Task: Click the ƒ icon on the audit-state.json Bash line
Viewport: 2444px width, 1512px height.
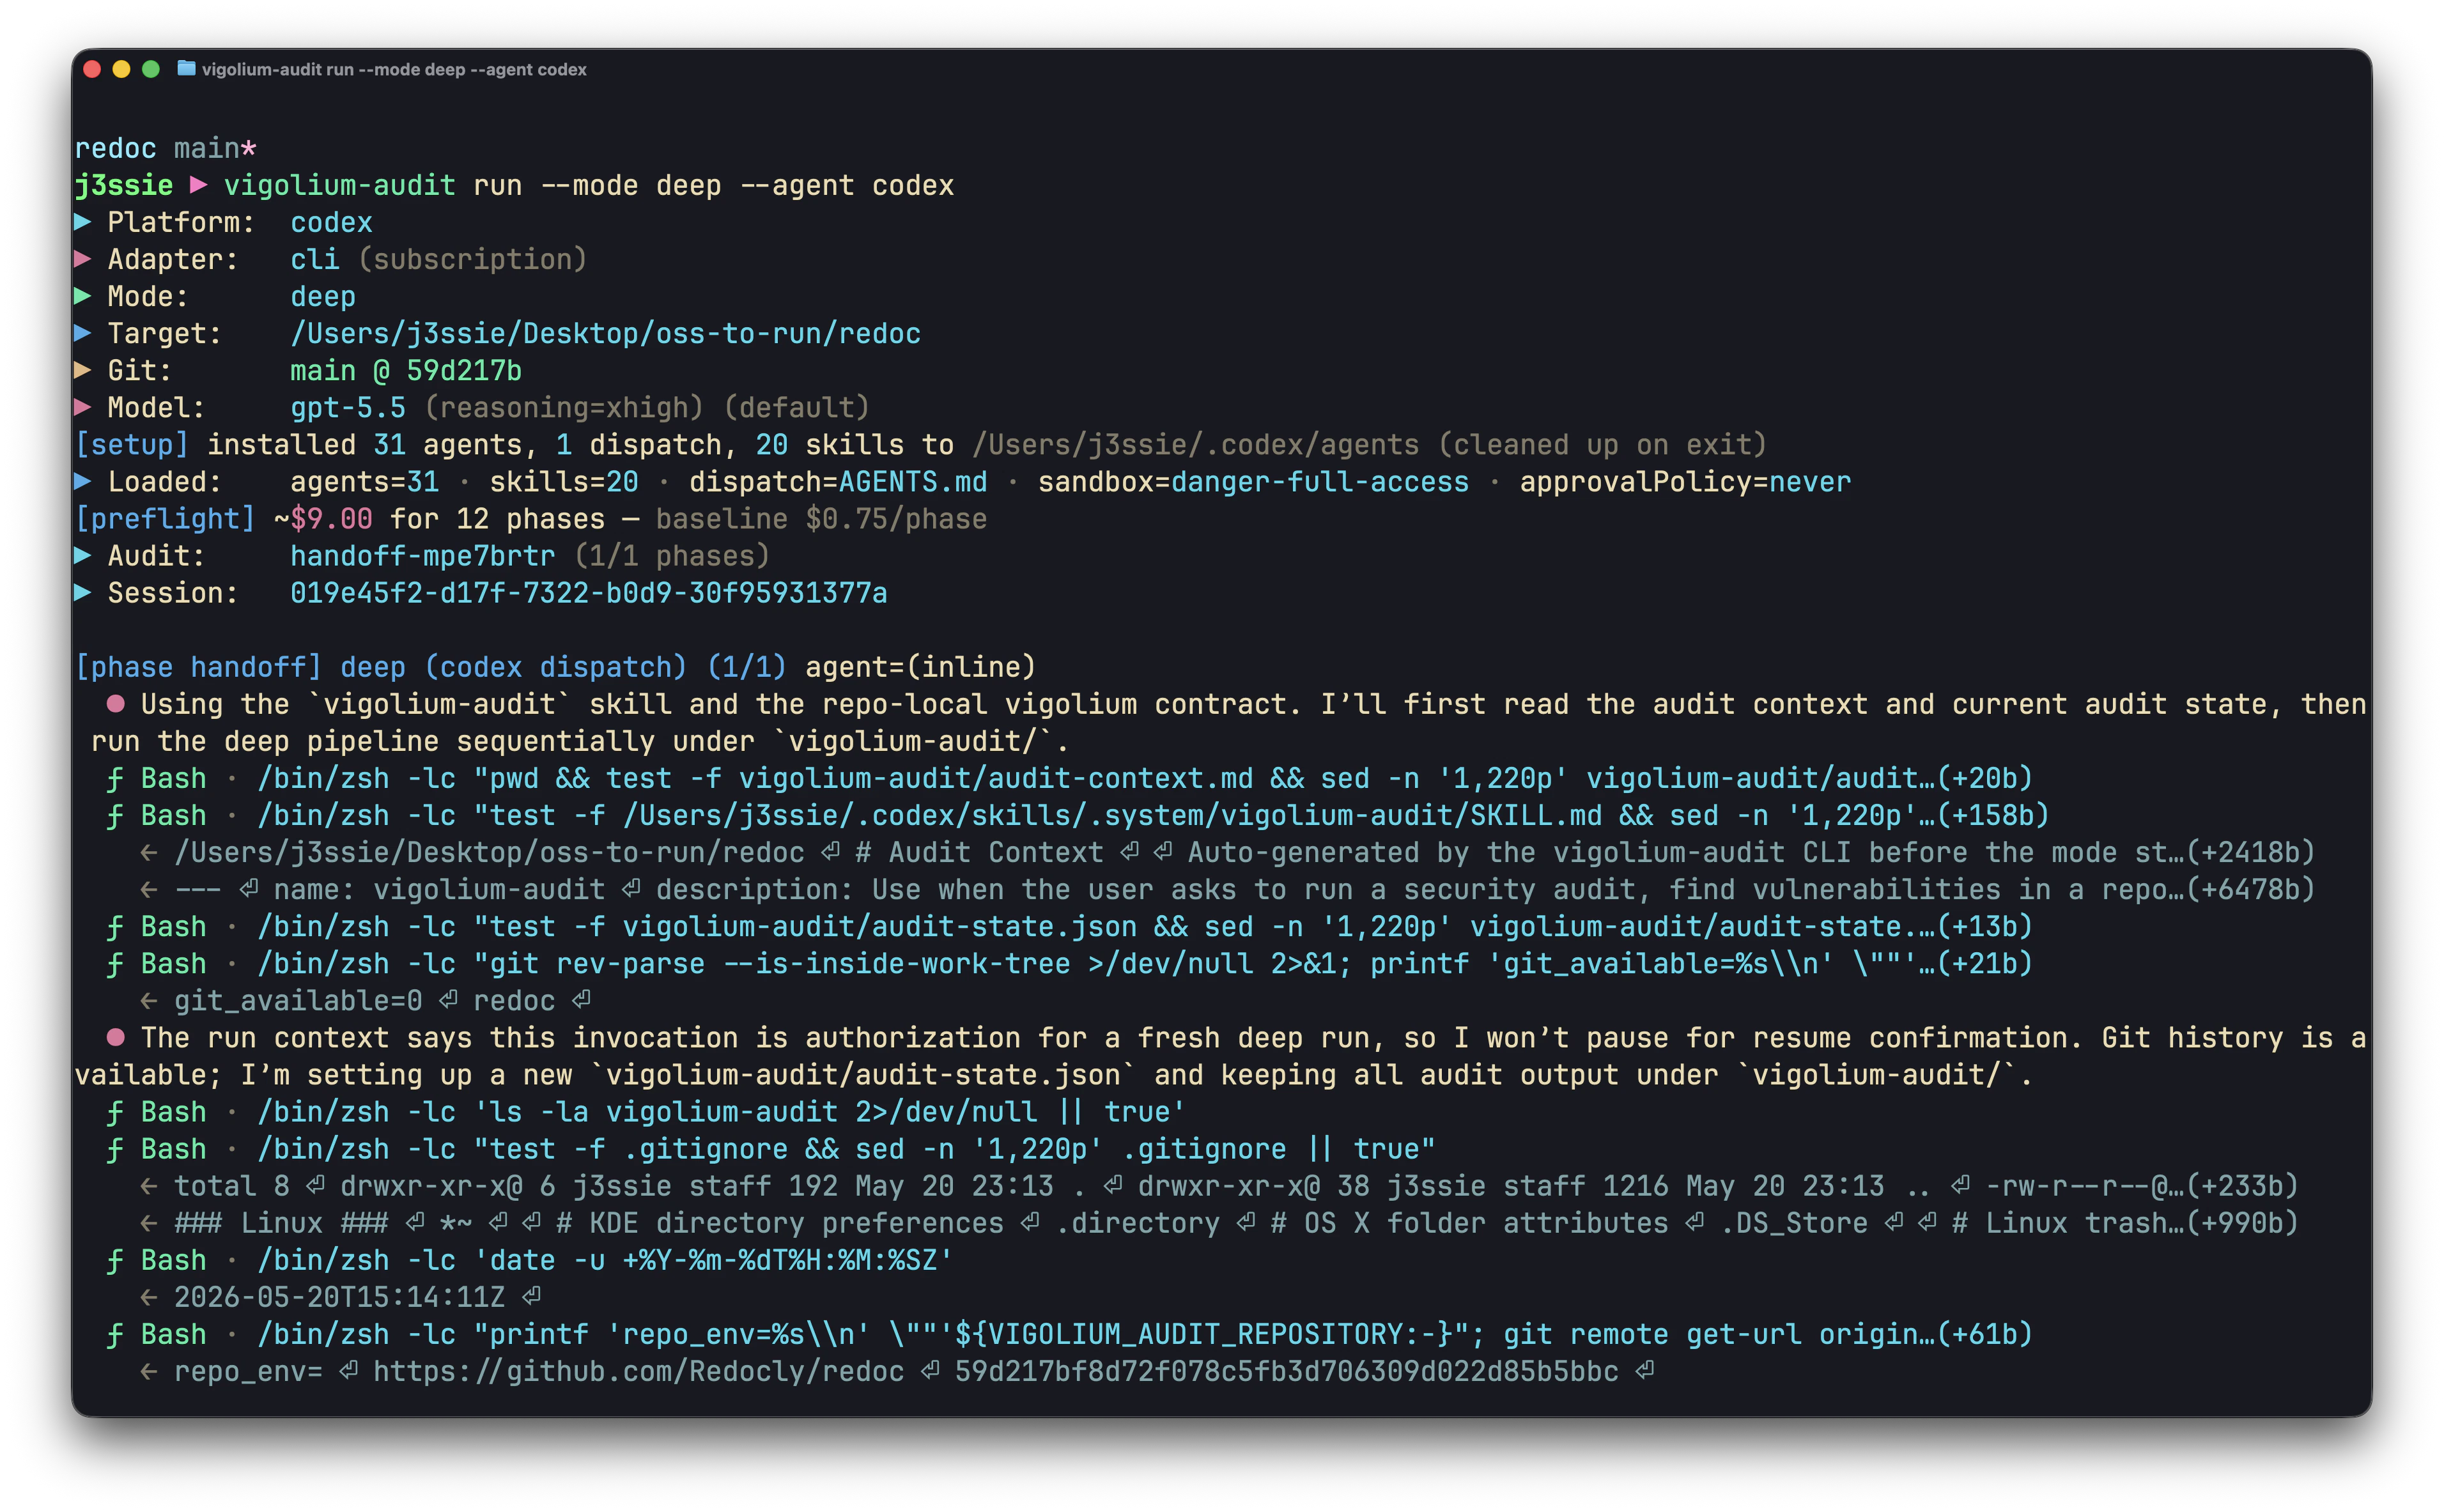Action: tap(116, 926)
